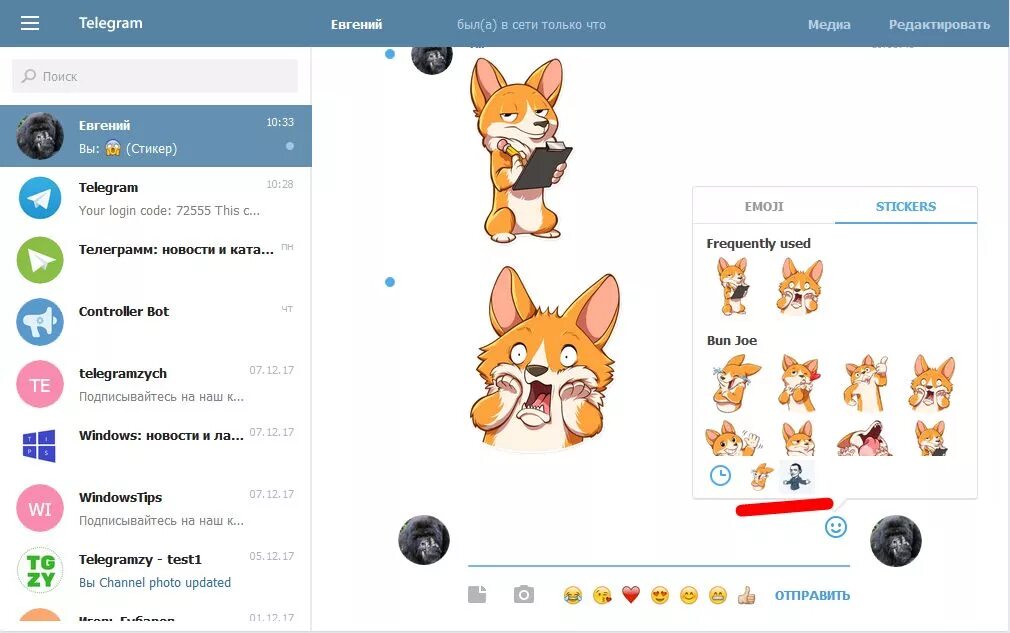Send the fourth Bun Joe screaming corgi sticker
Image resolution: width=1010 pixels, height=633 pixels.
click(931, 383)
